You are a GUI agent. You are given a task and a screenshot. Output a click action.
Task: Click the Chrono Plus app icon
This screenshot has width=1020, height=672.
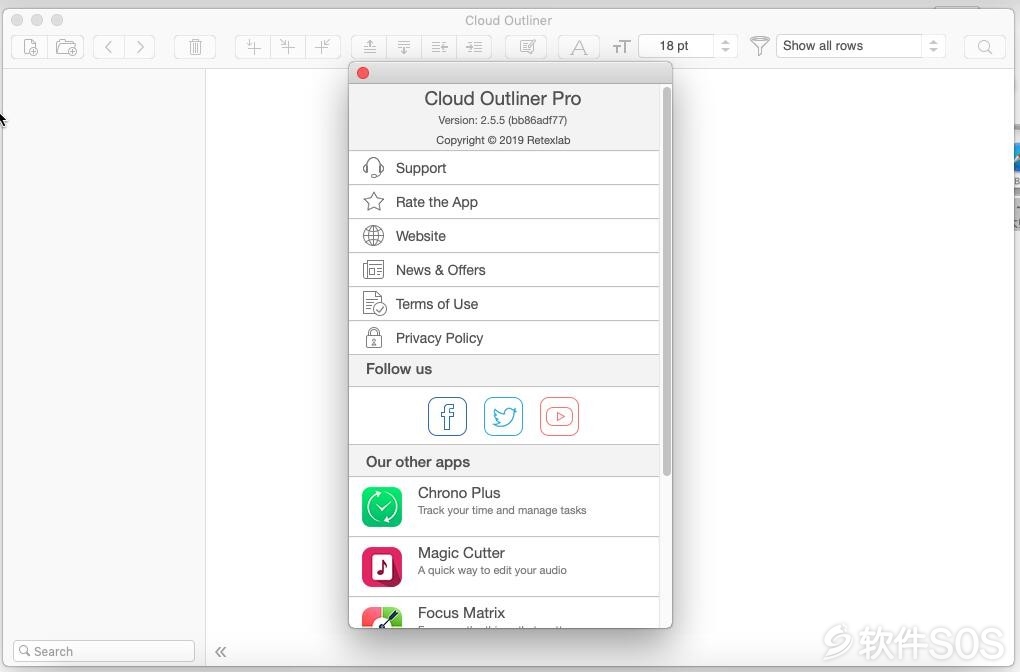[x=382, y=507]
